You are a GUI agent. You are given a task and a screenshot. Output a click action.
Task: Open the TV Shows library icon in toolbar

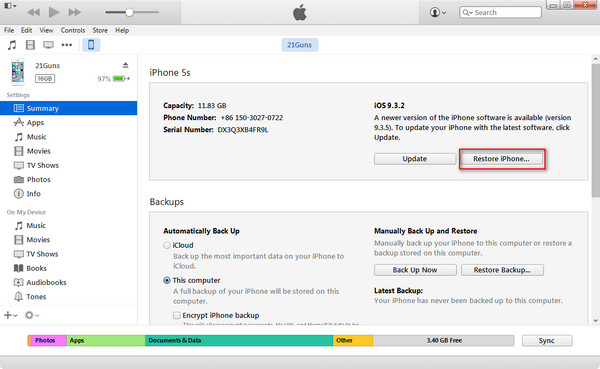[x=48, y=45]
